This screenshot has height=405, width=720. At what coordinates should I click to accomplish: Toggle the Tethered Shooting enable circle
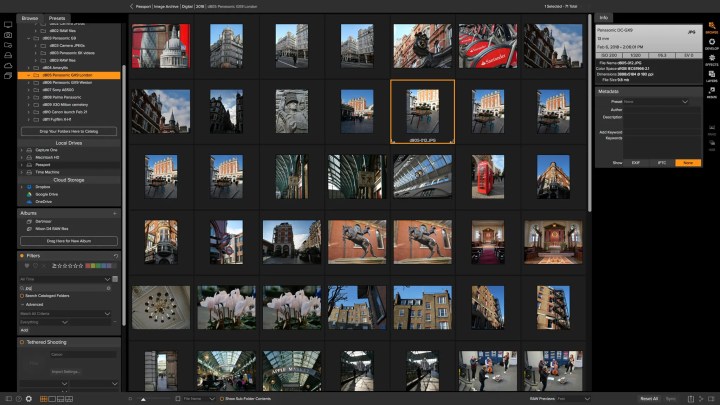(22, 342)
